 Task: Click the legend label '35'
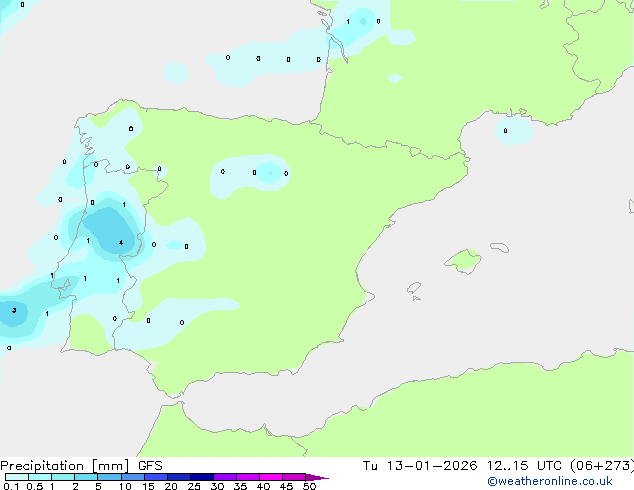click(x=240, y=486)
